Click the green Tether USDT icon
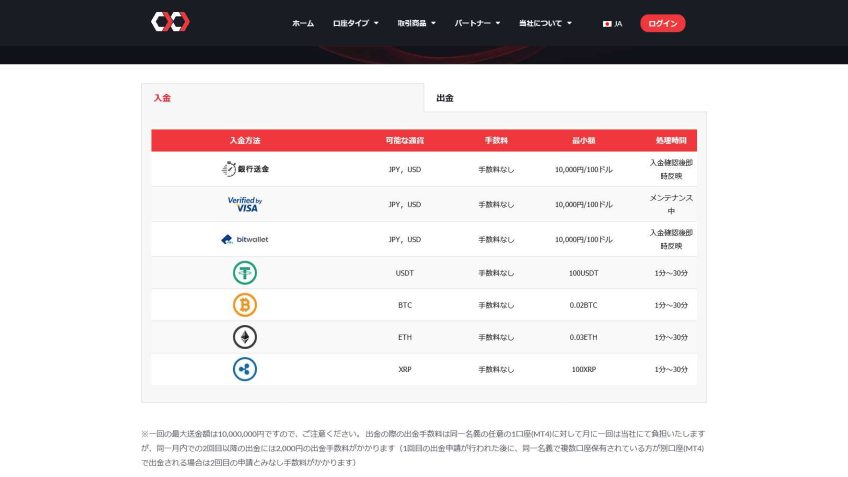The image size is (848, 477). [x=245, y=272]
